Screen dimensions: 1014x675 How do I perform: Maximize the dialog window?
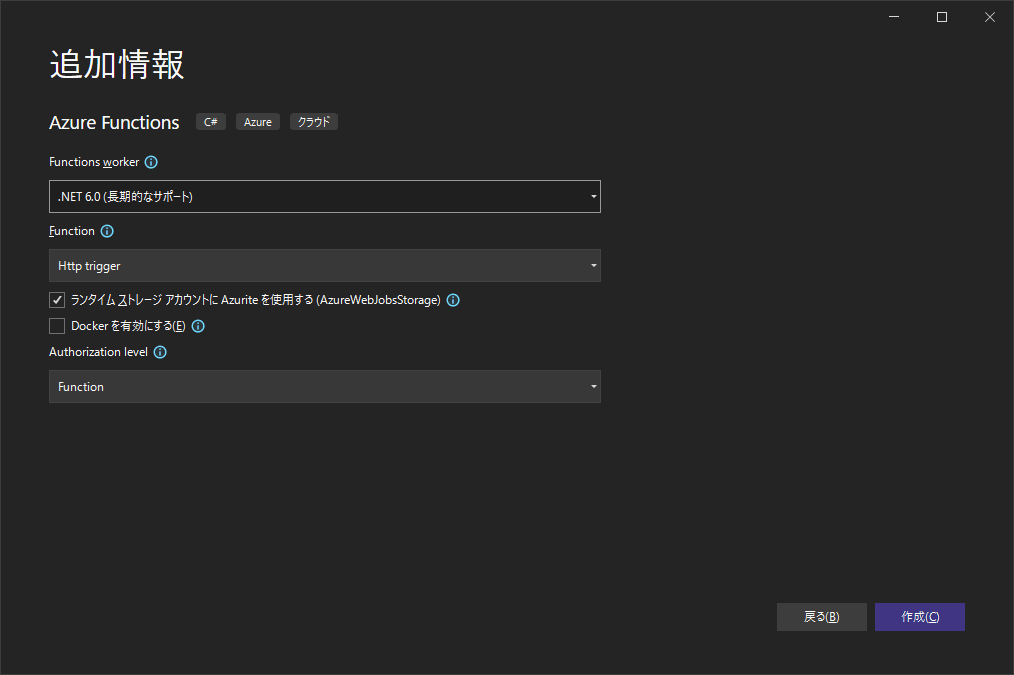click(942, 17)
